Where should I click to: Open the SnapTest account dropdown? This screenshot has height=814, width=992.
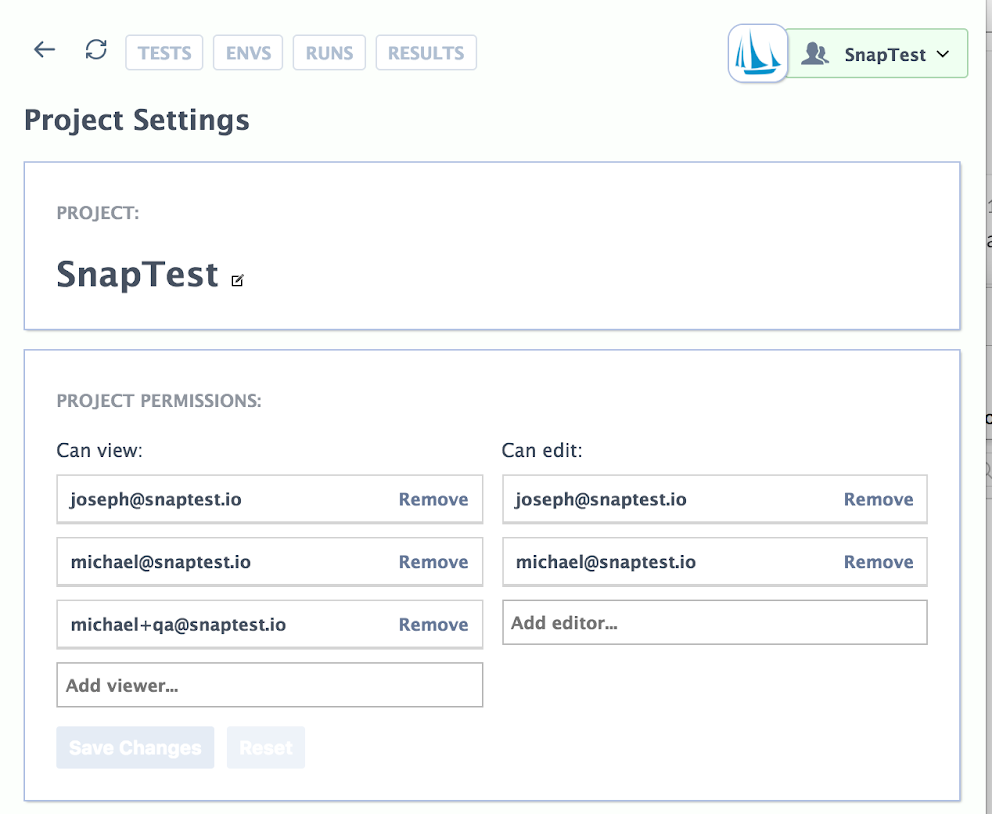pos(878,54)
